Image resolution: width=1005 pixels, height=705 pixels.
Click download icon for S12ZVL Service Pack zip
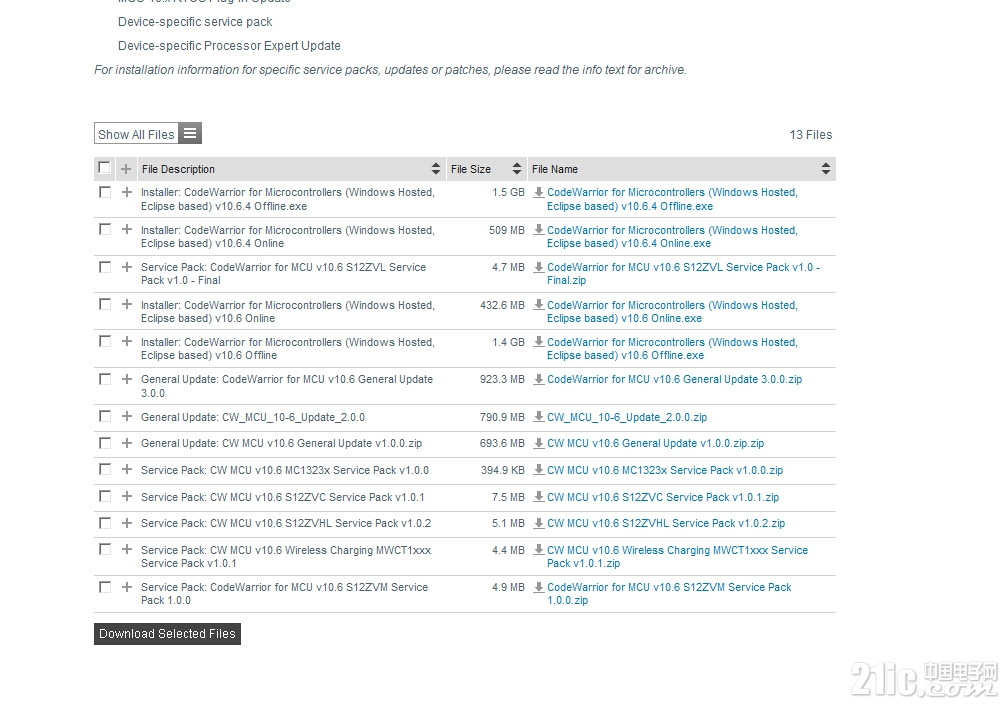coord(539,267)
